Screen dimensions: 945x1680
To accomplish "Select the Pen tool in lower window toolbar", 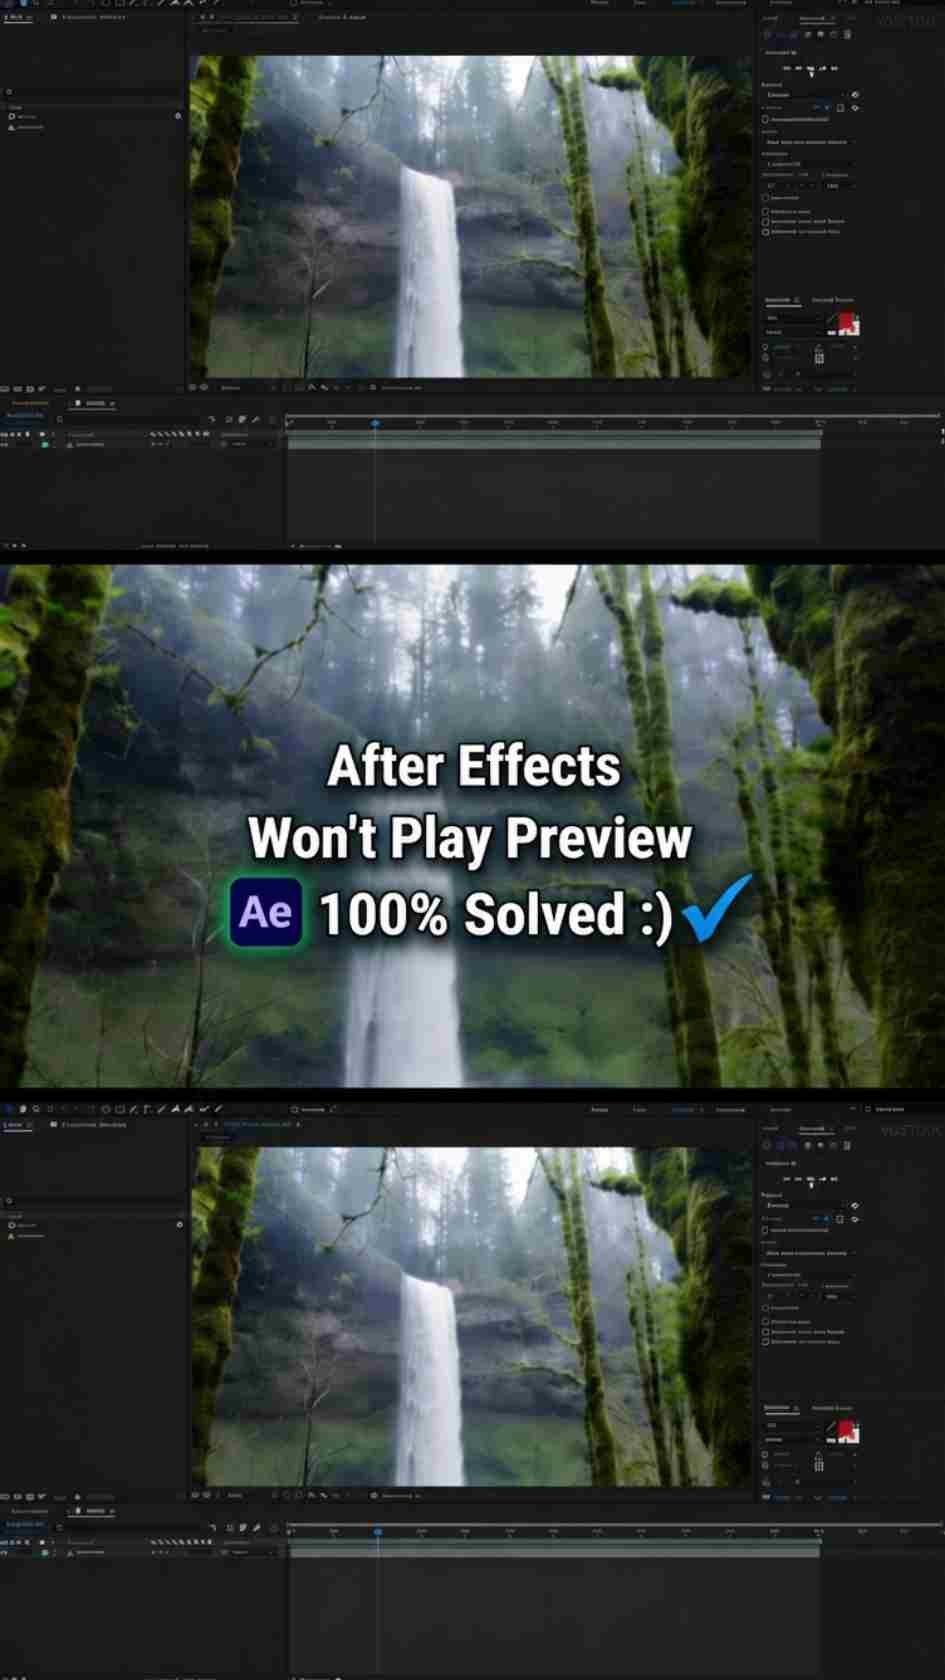I will tap(134, 1109).
